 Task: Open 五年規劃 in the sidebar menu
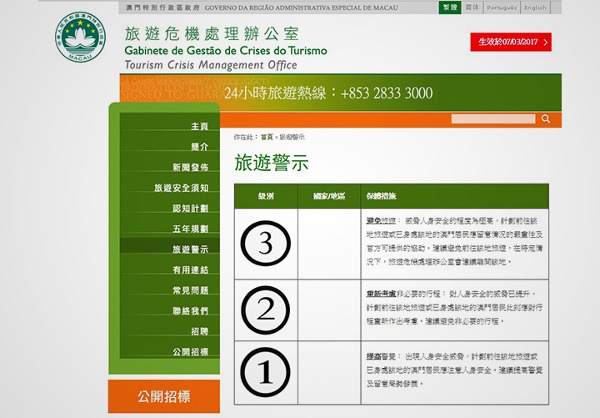point(190,229)
